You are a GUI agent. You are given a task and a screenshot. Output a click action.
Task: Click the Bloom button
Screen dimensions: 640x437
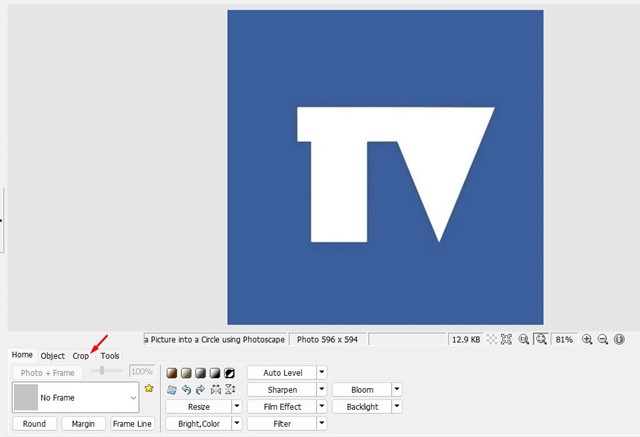pos(362,390)
